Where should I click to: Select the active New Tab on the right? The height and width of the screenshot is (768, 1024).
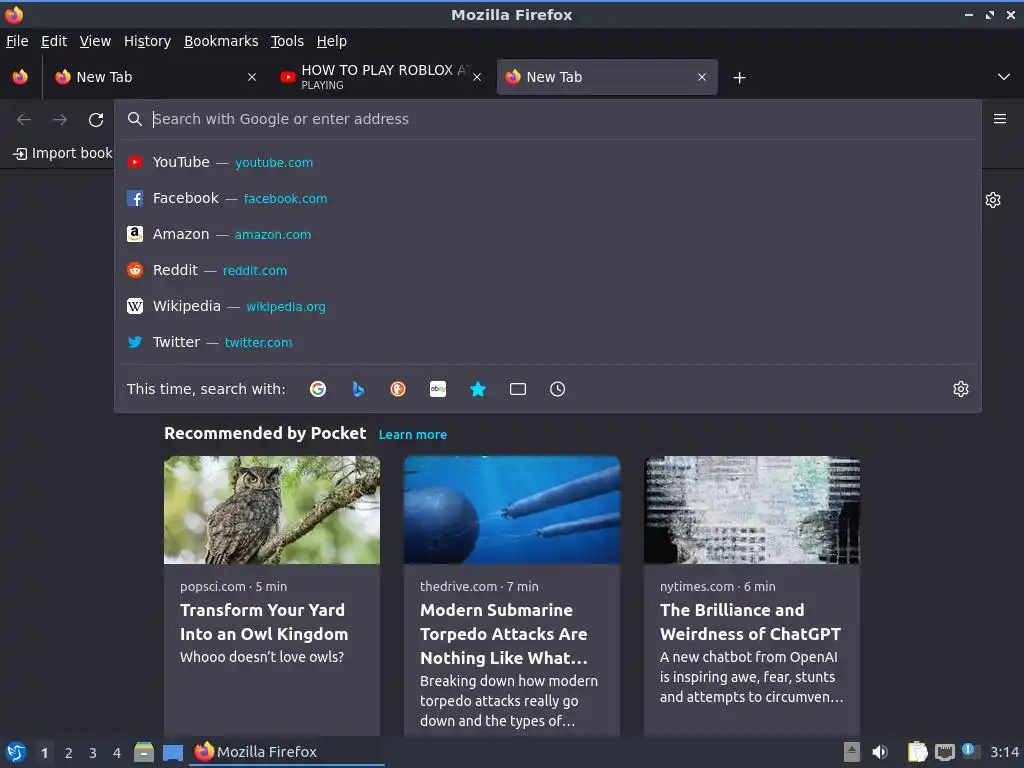tap(607, 77)
